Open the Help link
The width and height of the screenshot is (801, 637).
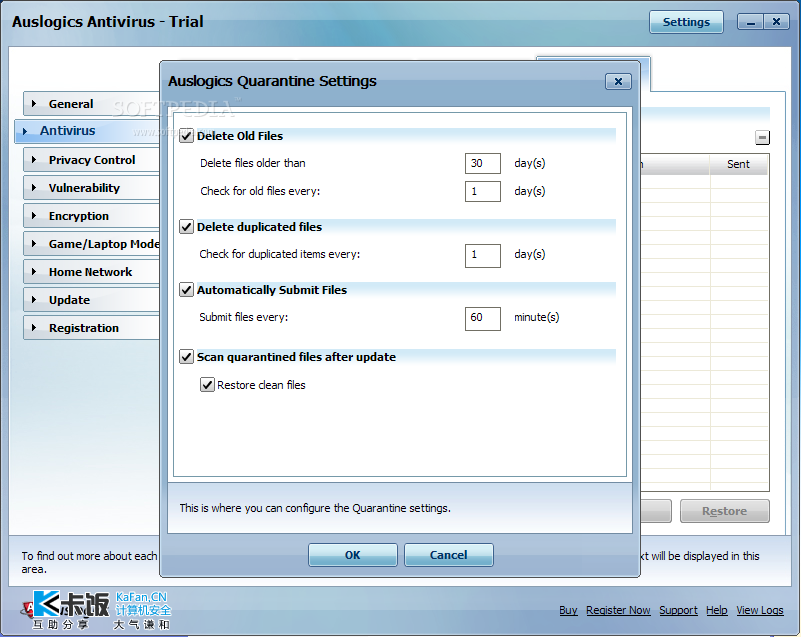717,610
